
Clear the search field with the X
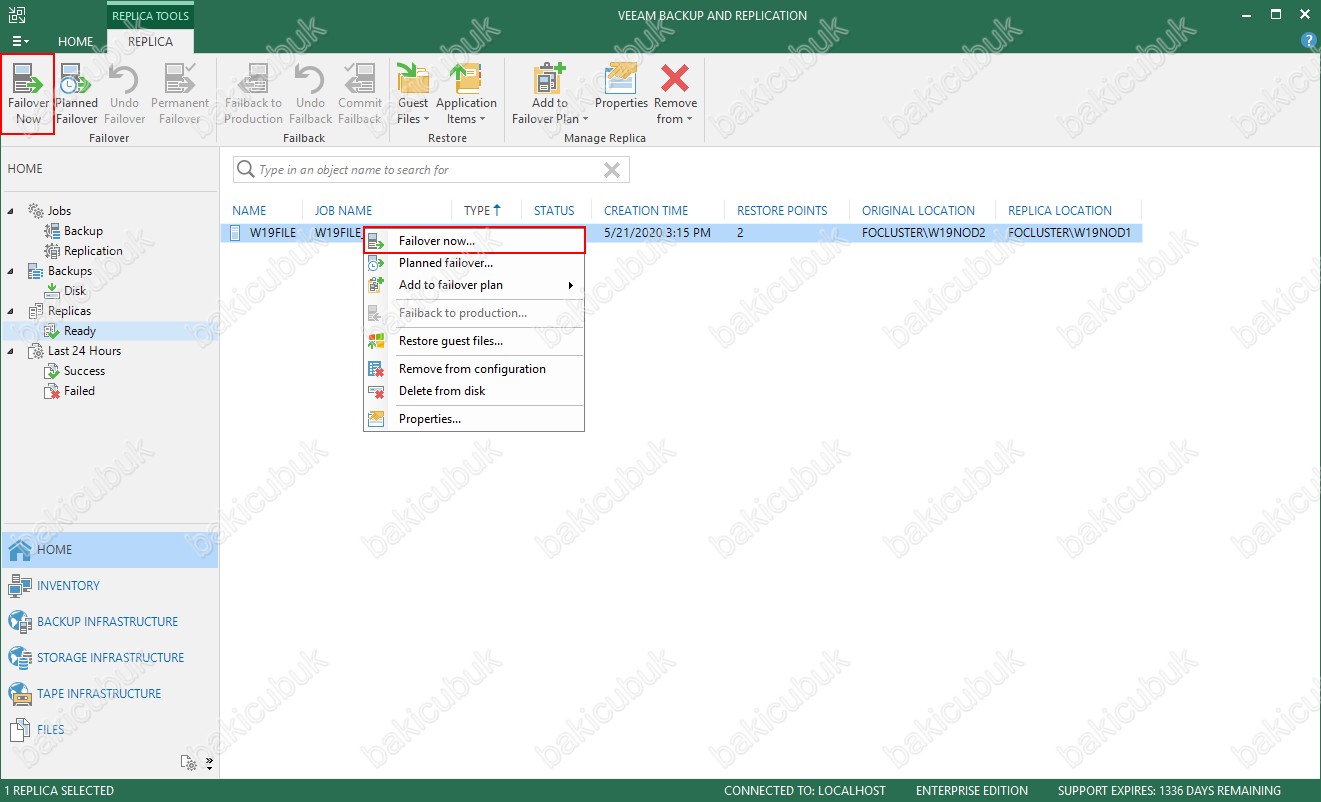click(x=612, y=170)
